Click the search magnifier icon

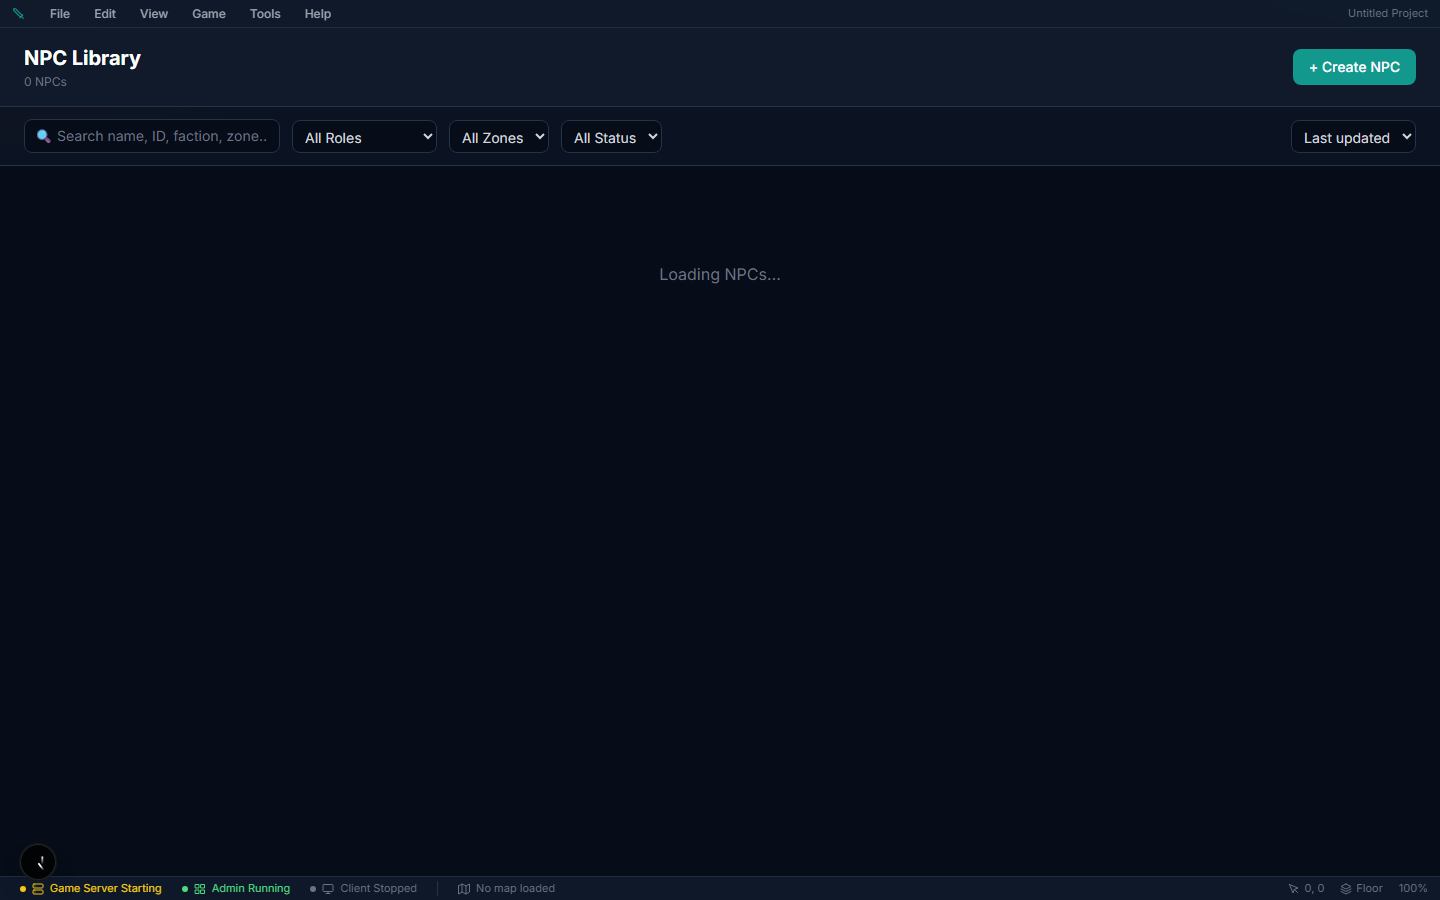click(x=43, y=136)
